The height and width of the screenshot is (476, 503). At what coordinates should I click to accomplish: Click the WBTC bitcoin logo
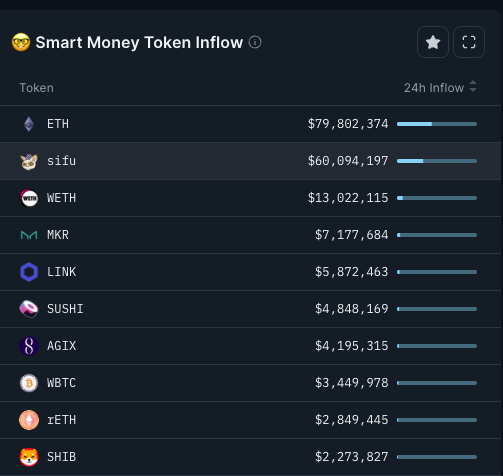[29, 383]
